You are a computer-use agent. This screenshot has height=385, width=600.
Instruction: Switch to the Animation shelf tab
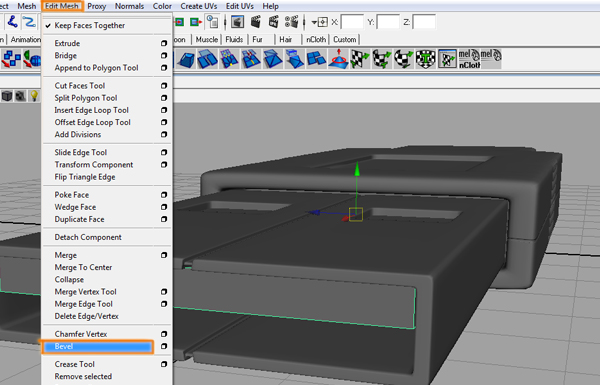point(25,39)
